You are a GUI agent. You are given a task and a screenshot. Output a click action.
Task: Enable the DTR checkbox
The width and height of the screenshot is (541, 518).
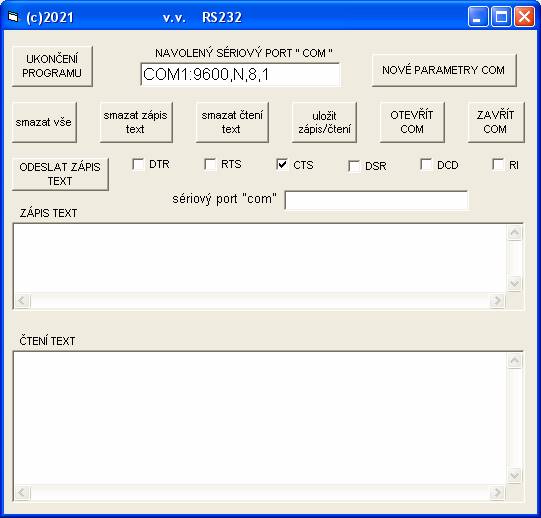138,164
